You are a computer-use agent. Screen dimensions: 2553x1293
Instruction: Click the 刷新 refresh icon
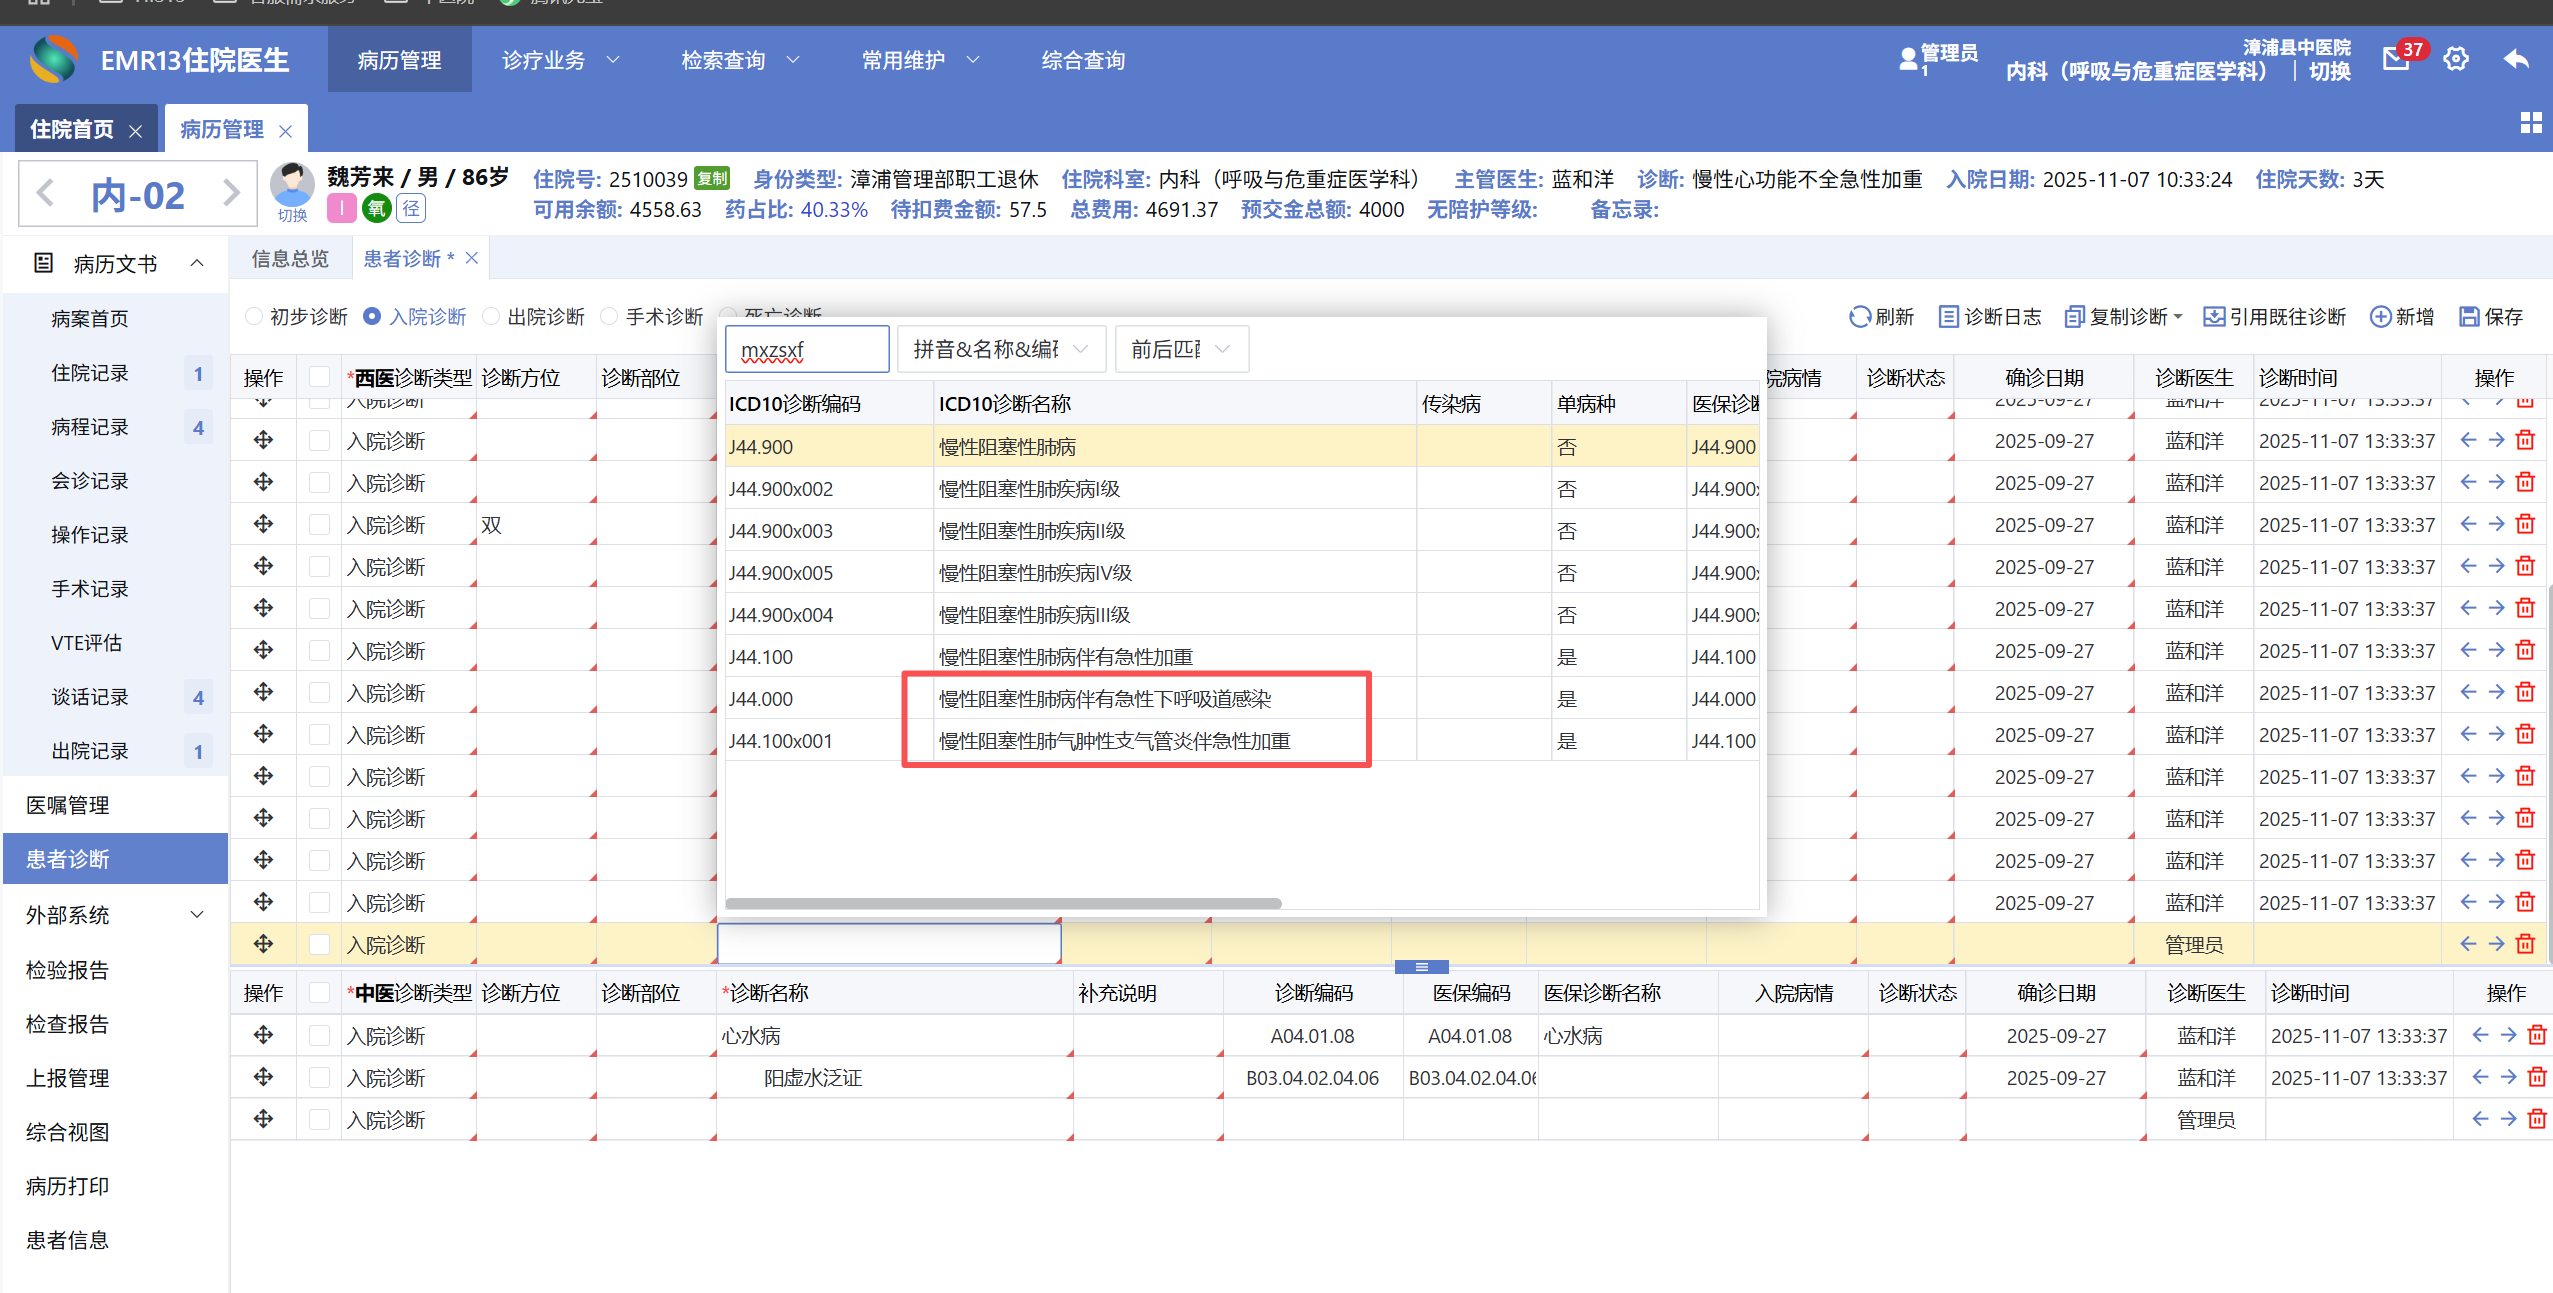pos(1859,317)
